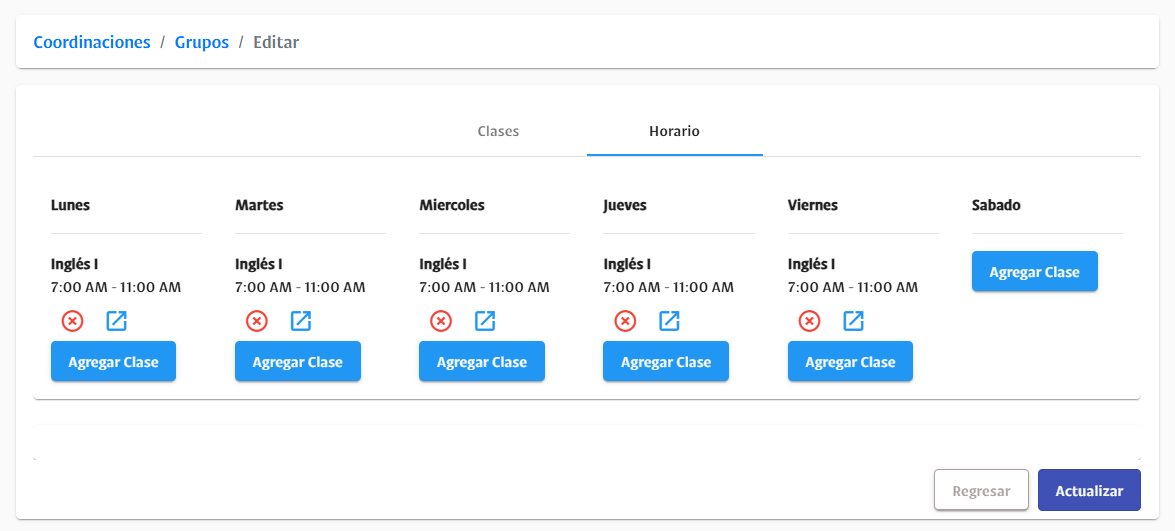
Task: Open edit icon for Martes class
Action: coord(301,321)
